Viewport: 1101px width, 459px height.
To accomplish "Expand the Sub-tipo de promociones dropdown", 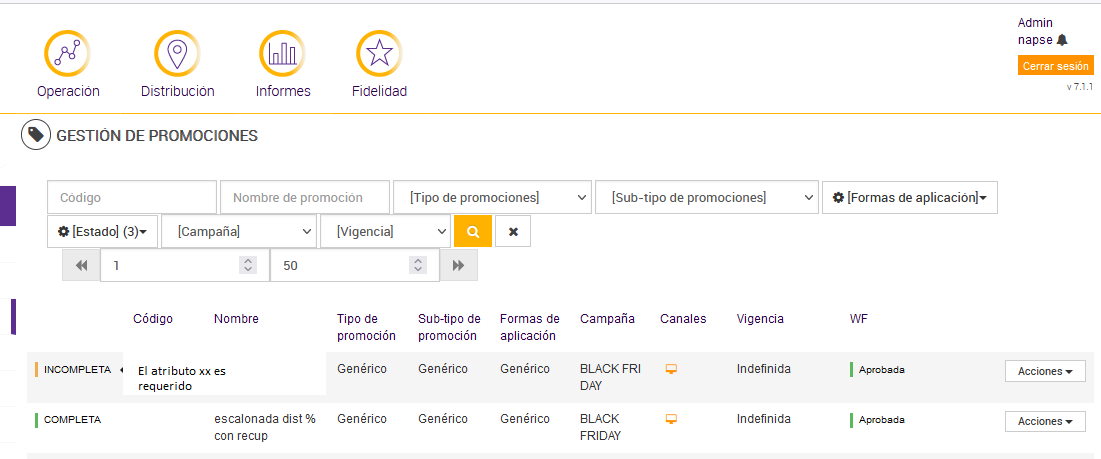I will coord(706,197).
